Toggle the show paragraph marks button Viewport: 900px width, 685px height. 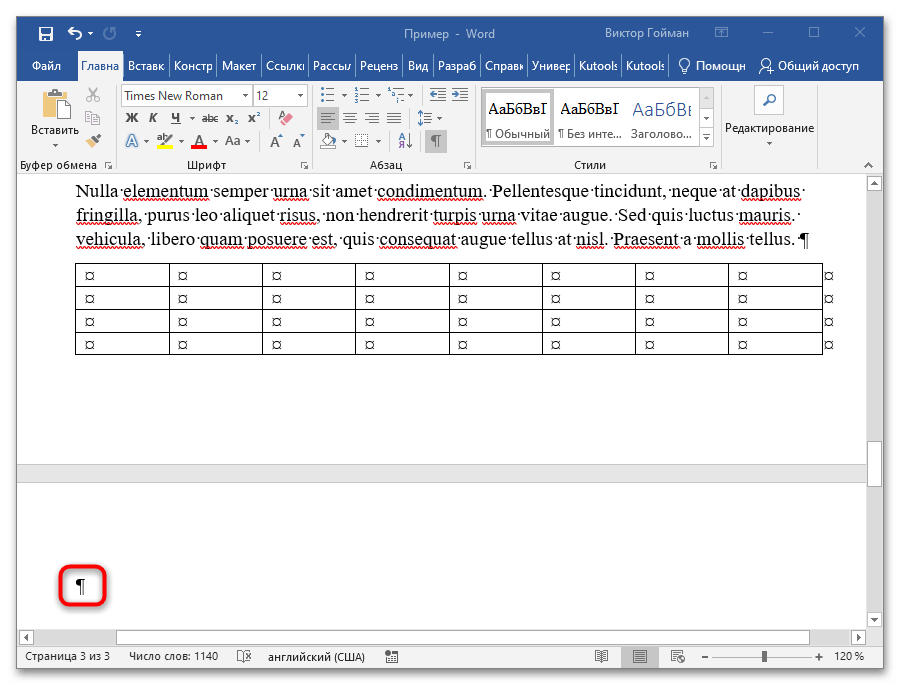pyautogui.click(x=436, y=141)
